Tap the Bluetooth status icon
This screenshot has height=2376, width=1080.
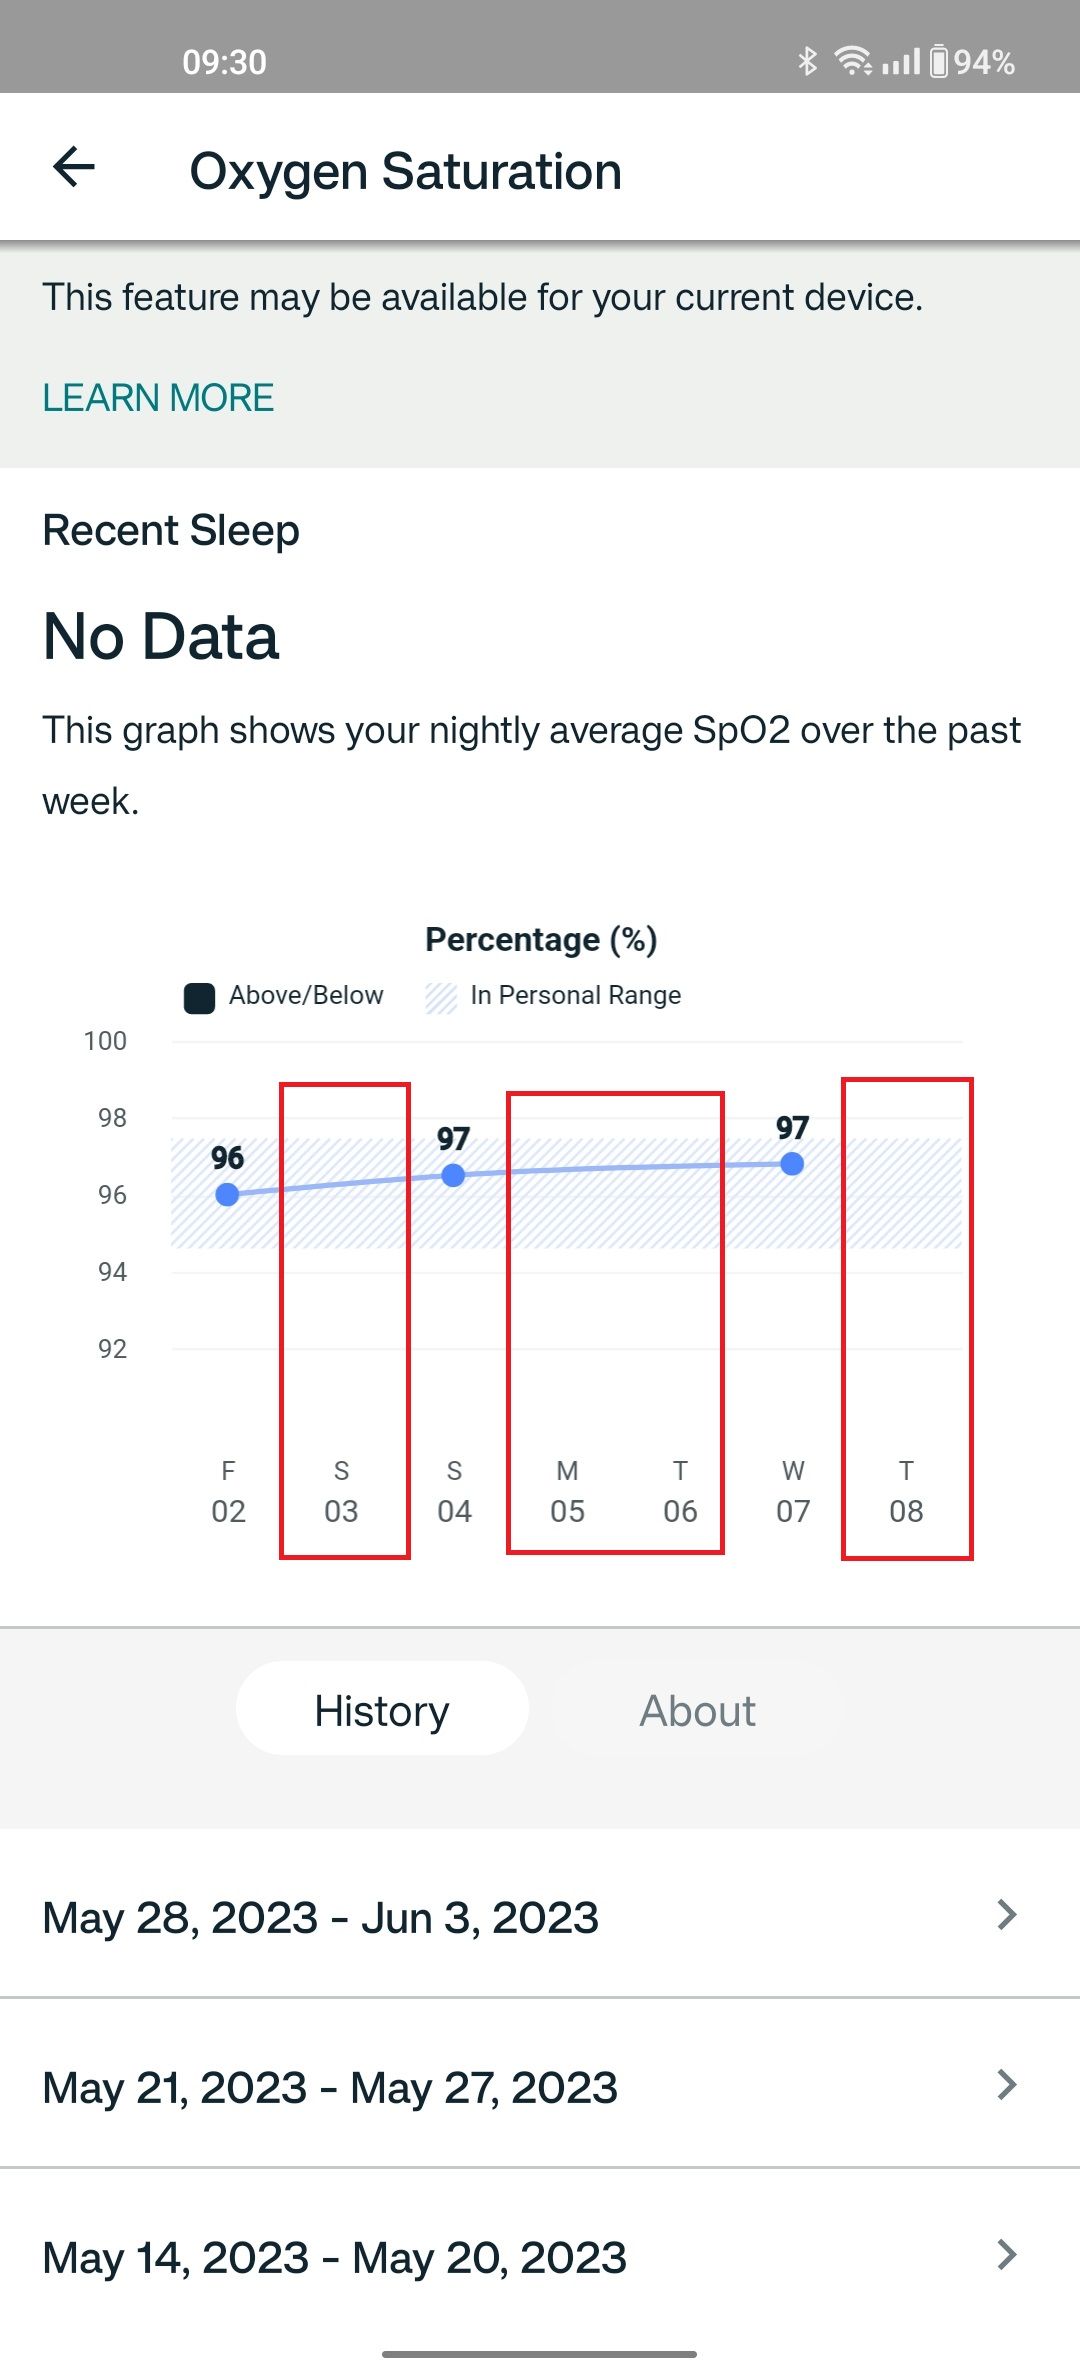[x=807, y=62]
